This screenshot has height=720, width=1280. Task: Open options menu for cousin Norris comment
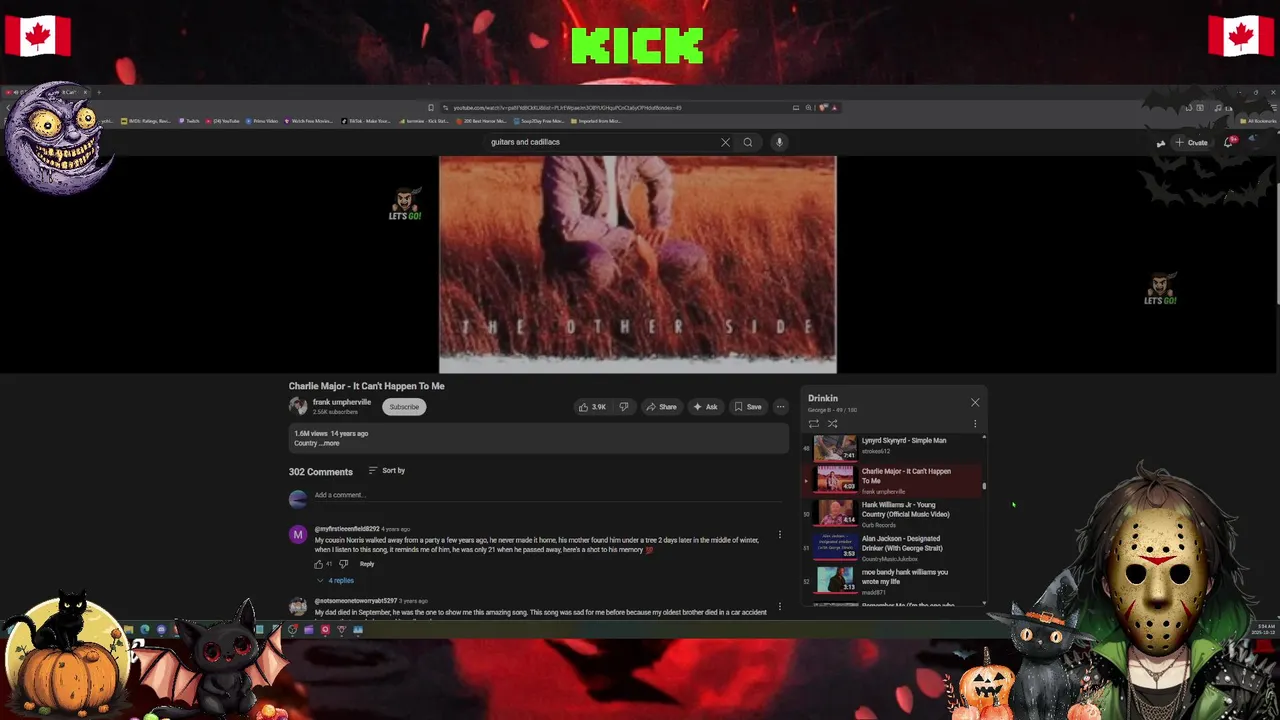tap(780, 535)
